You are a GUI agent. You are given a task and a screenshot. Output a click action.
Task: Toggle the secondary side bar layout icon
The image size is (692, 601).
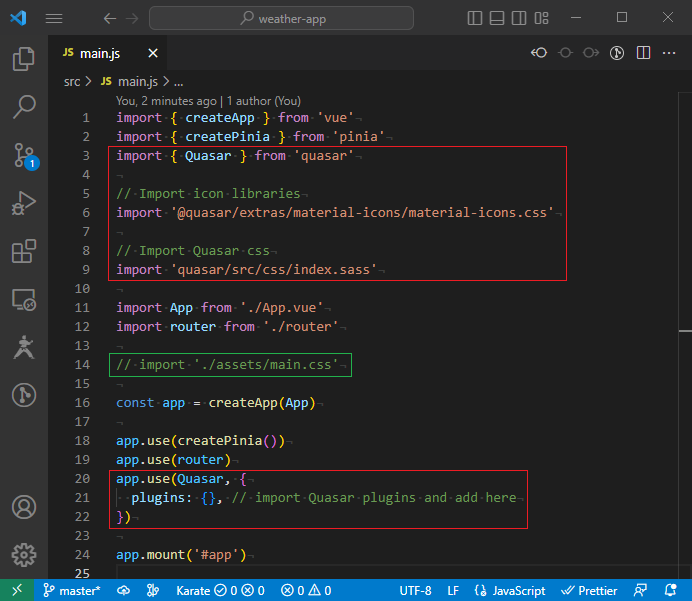click(x=519, y=18)
